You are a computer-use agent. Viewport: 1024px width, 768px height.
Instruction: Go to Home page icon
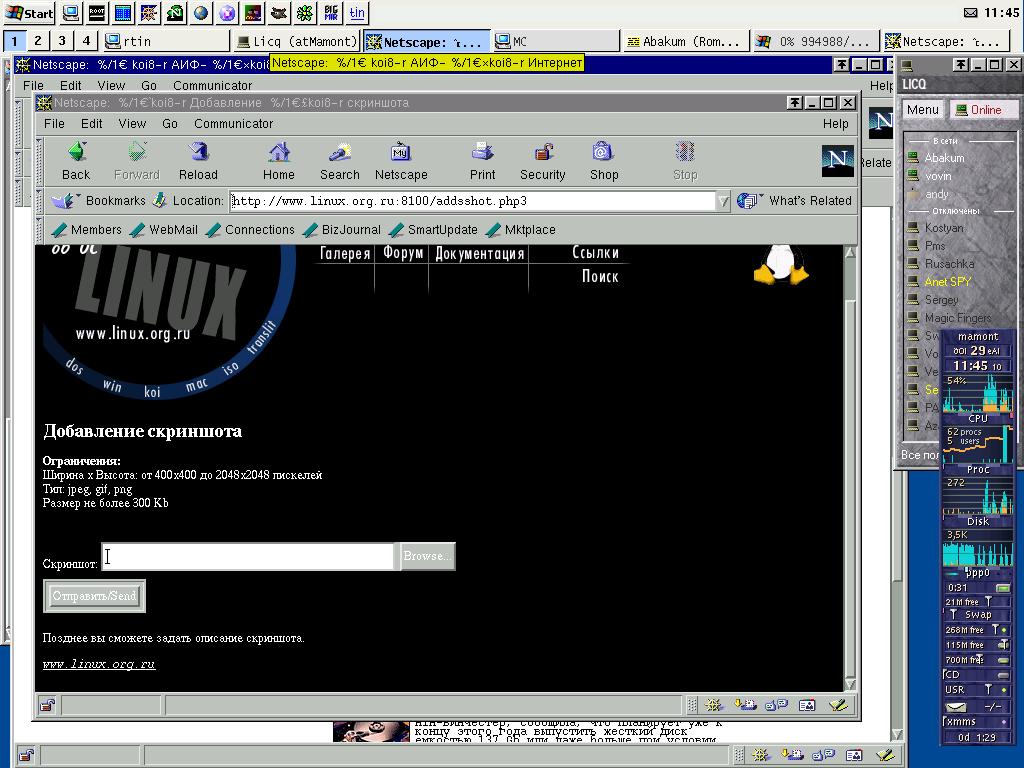pos(279,161)
